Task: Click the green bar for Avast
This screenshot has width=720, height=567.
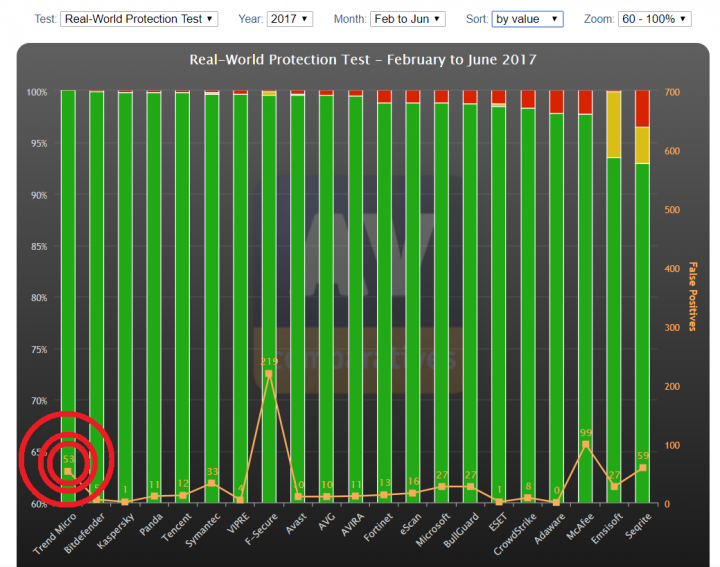Action: [298, 299]
